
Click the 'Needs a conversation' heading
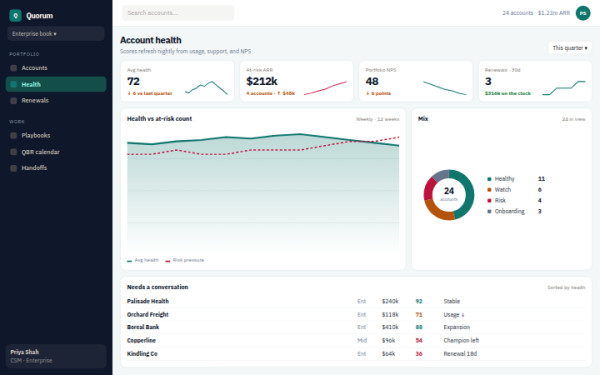click(158, 287)
